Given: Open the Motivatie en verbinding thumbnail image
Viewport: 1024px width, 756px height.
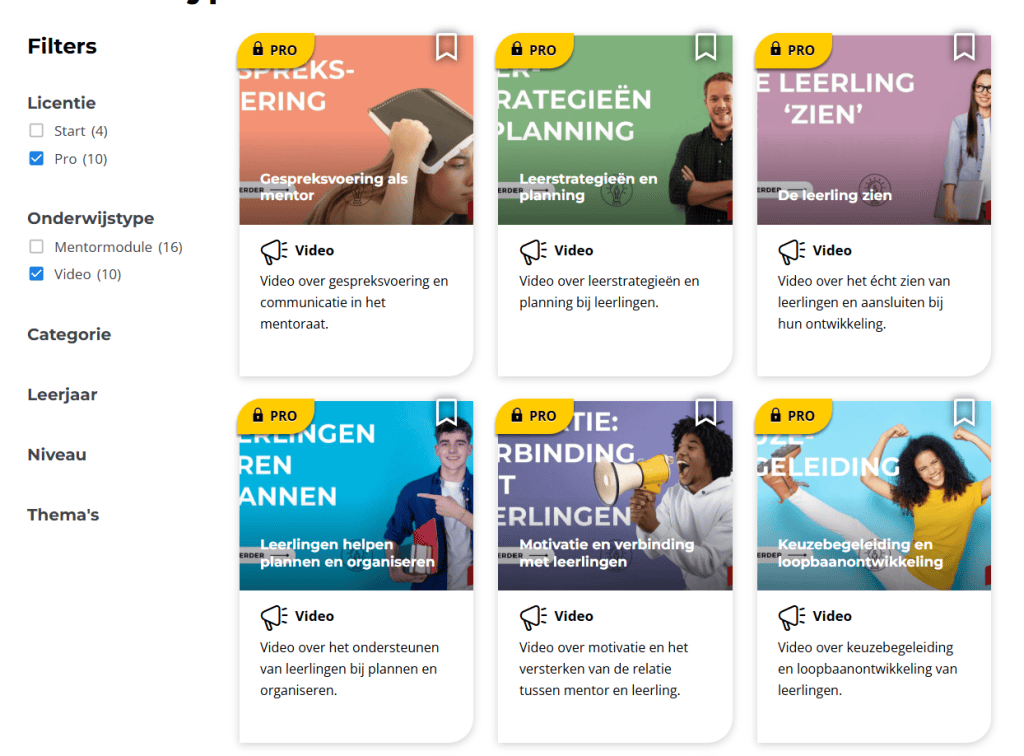Looking at the screenshot, I should (x=614, y=495).
